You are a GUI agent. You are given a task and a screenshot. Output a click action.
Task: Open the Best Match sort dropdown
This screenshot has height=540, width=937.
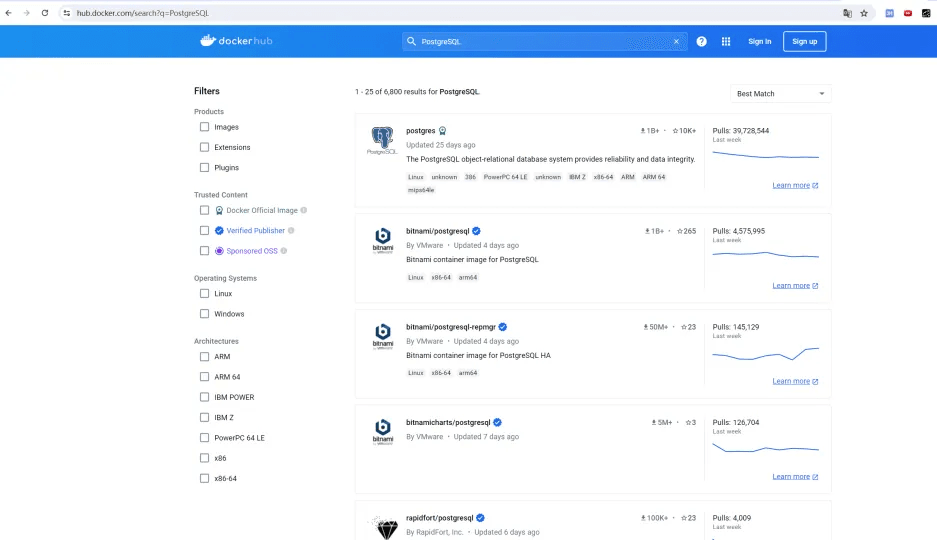click(780, 94)
